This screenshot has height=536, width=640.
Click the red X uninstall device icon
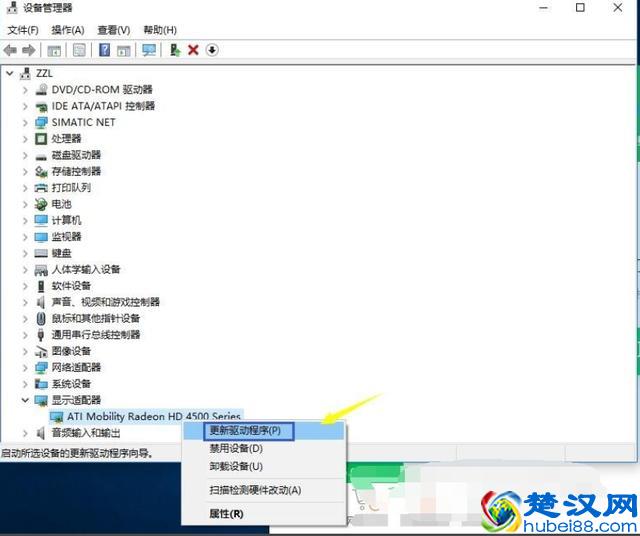pos(193,50)
